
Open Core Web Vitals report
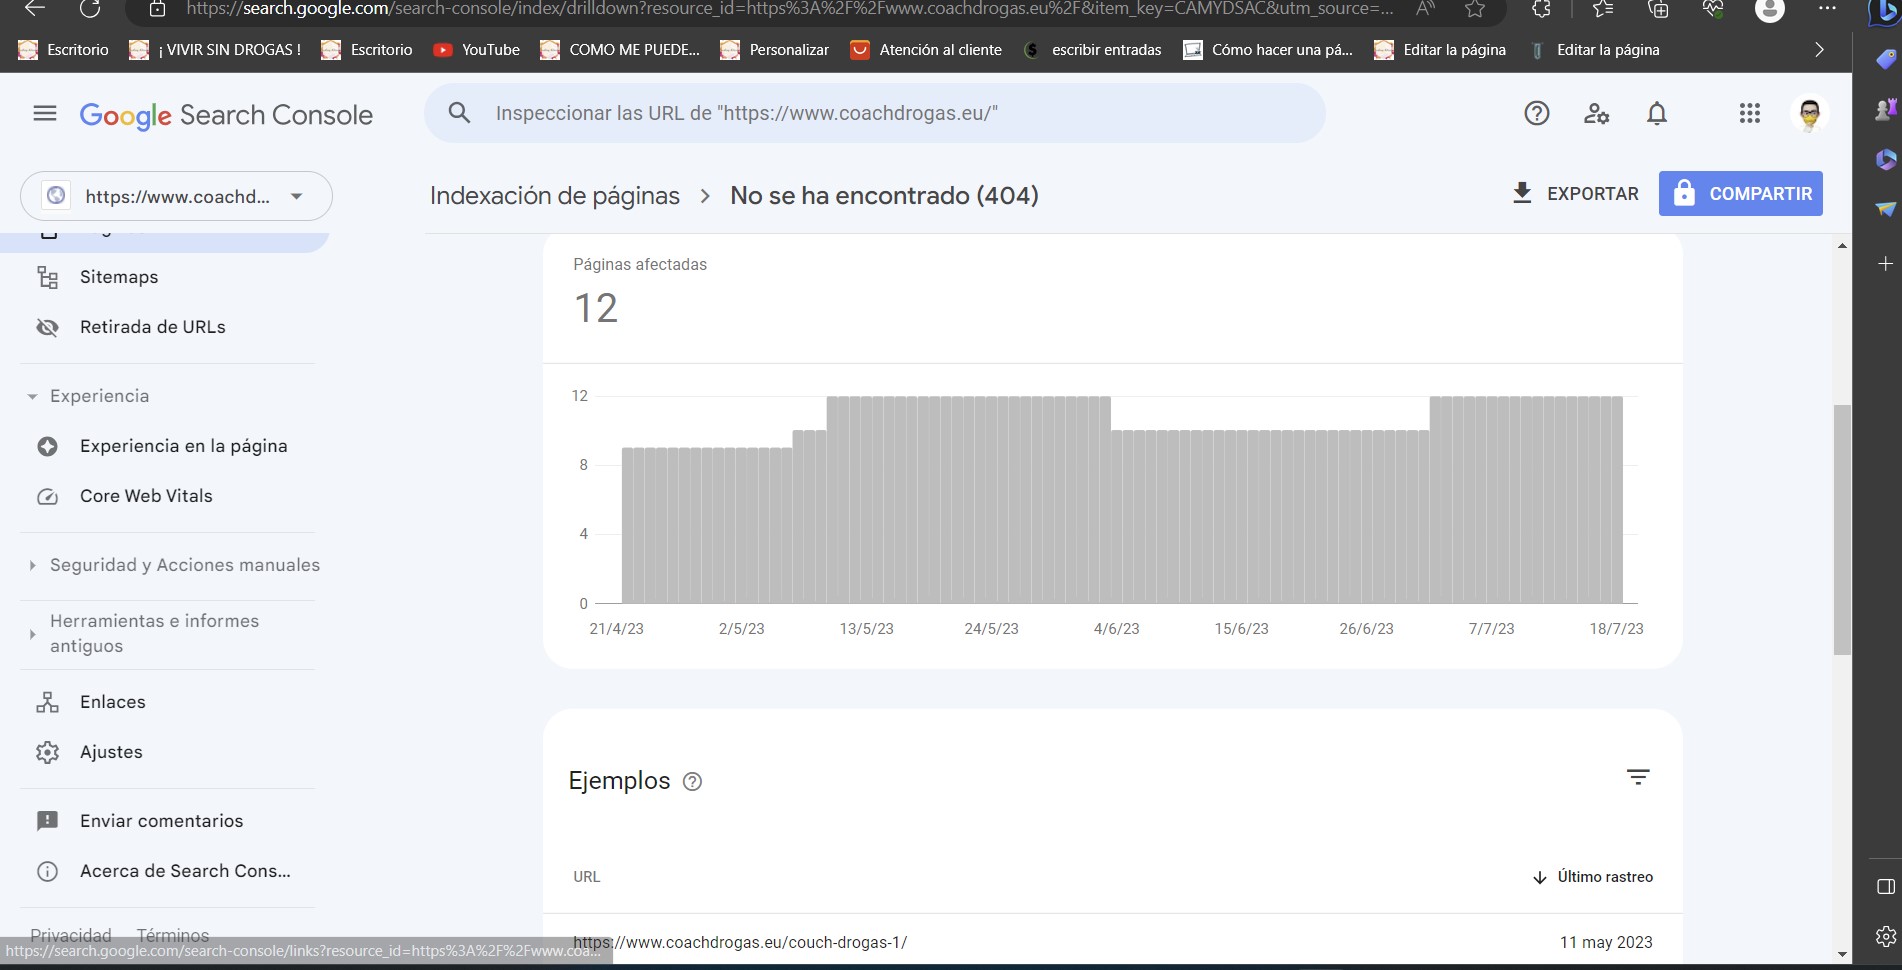click(x=146, y=496)
